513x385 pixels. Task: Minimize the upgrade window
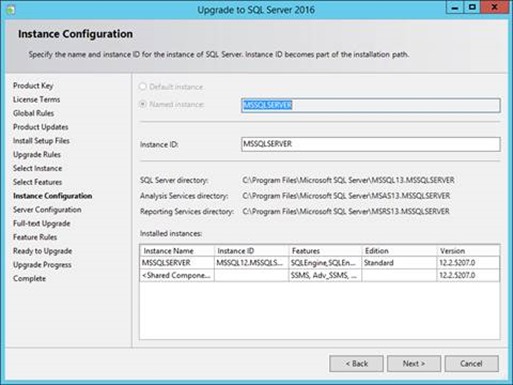pos(454,7)
